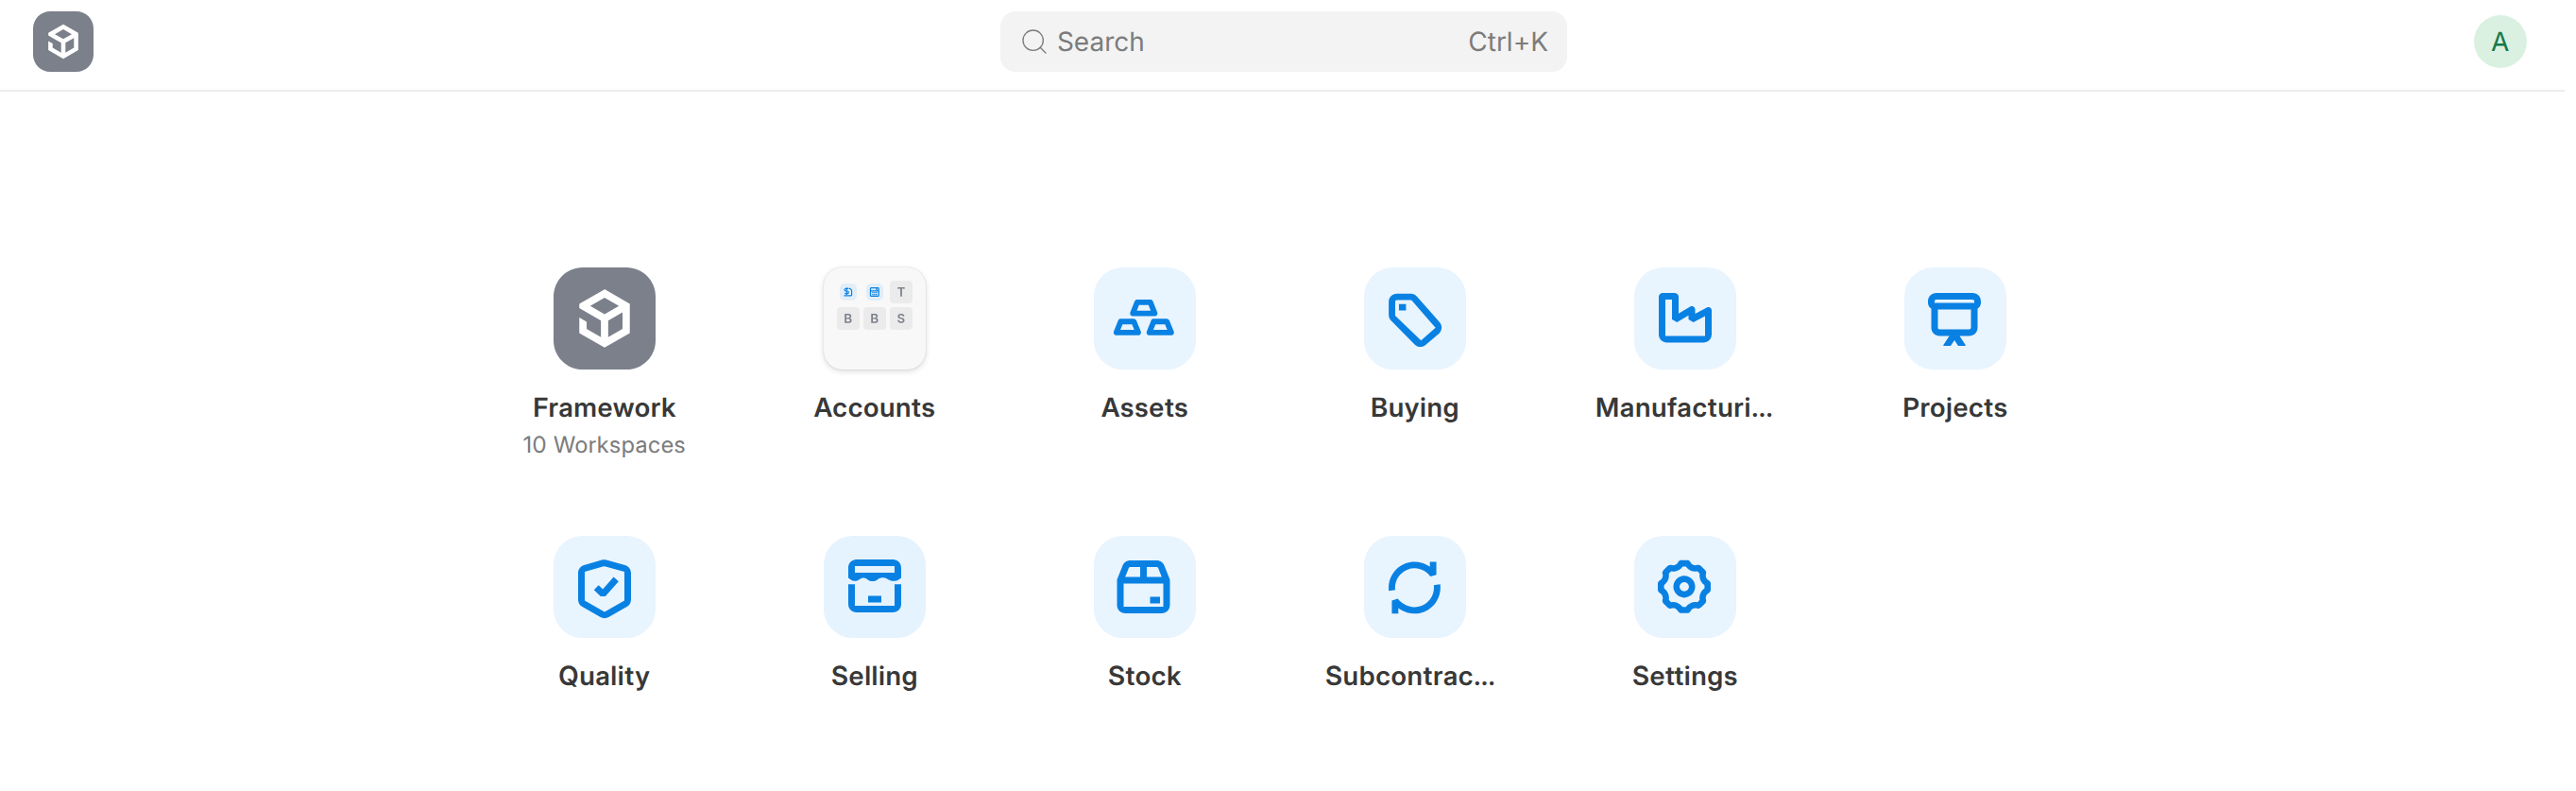Open the Subcontracting refresh icon
This screenshot has height=791, width=2576.
(1414, 587)
